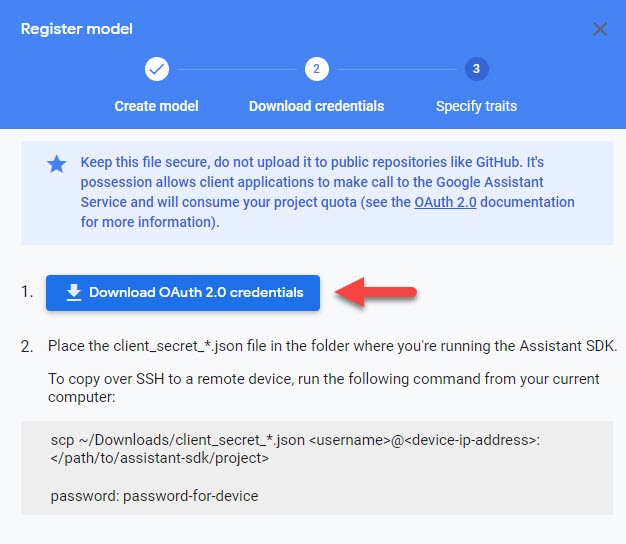Click the client_secret JSON placement instruction

[x=332, y=346]
